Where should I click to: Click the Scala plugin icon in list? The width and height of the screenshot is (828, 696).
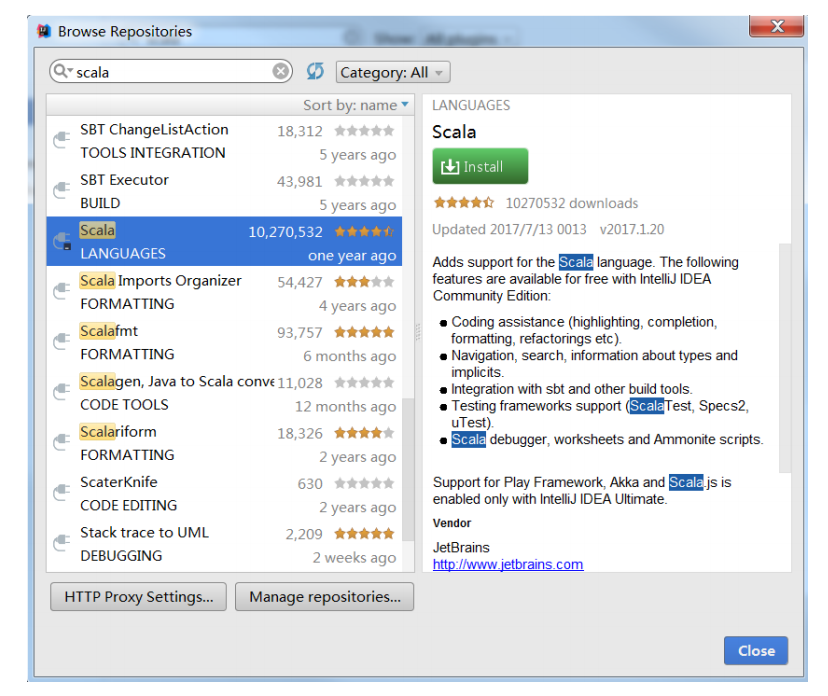[62, 241]
